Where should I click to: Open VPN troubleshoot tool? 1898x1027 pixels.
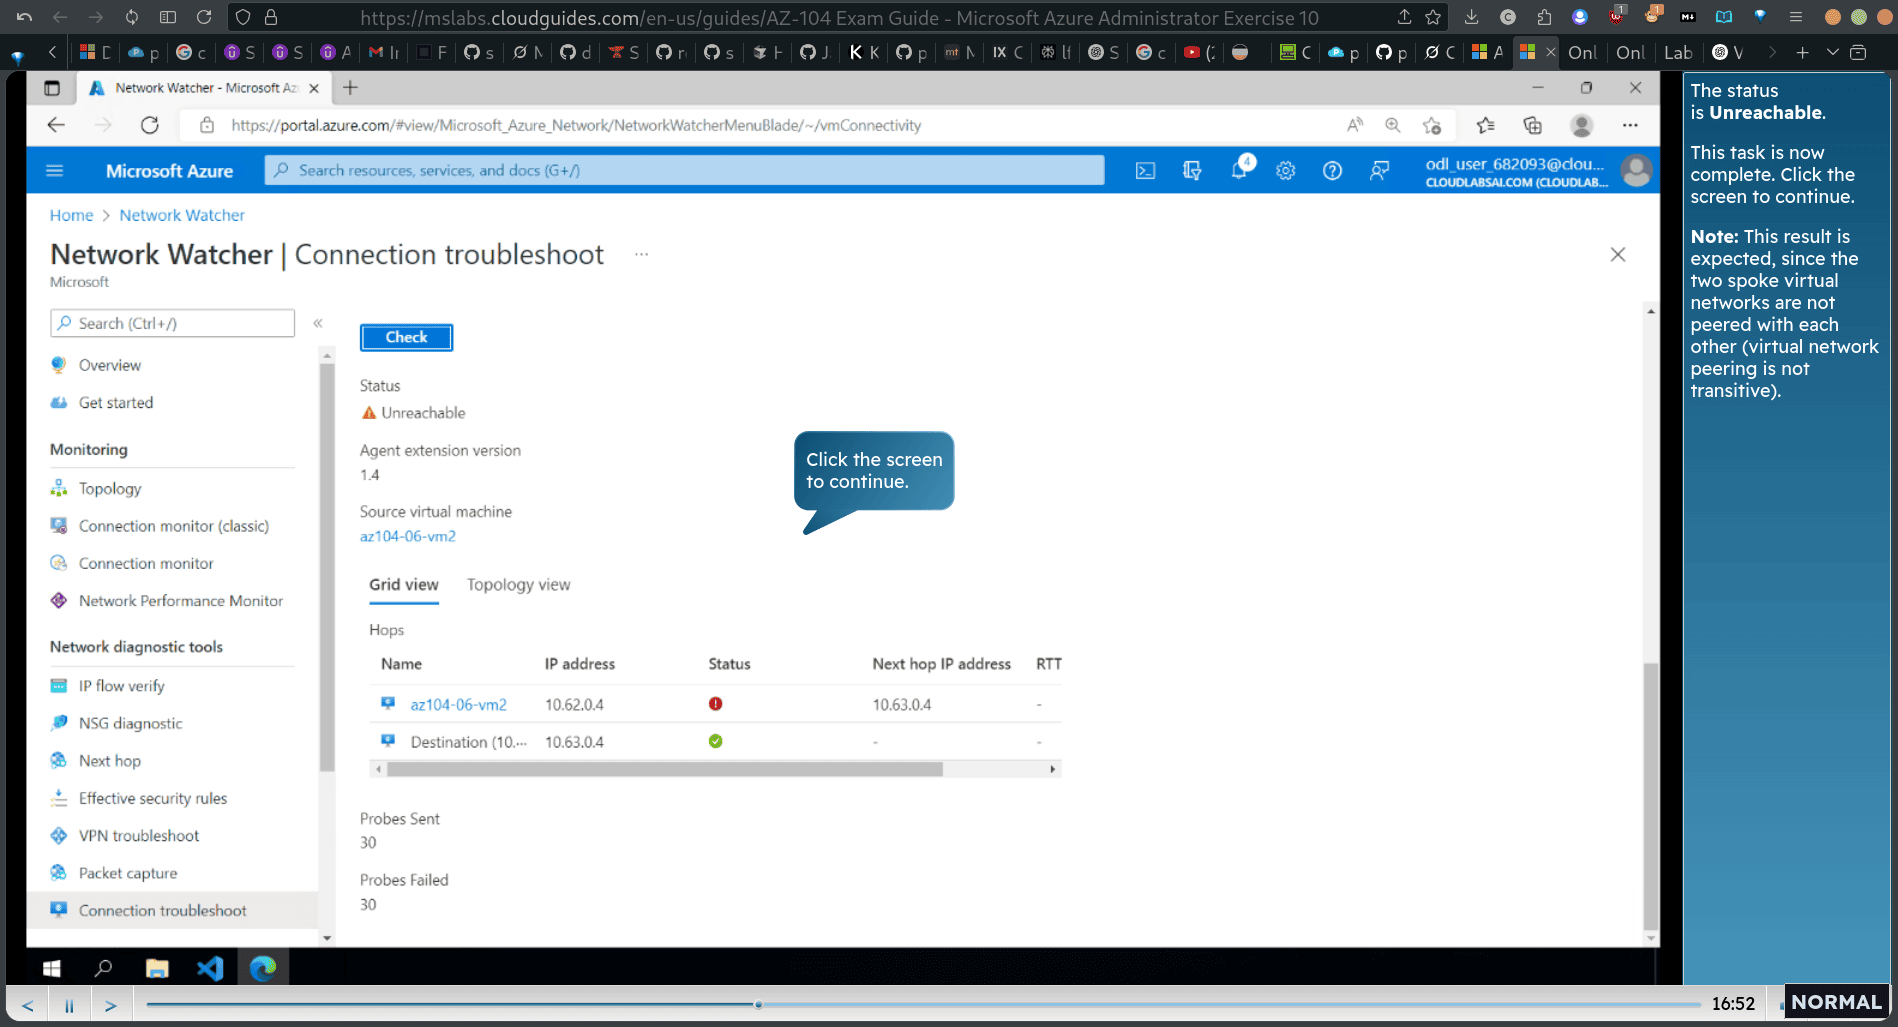coord(139,836)
